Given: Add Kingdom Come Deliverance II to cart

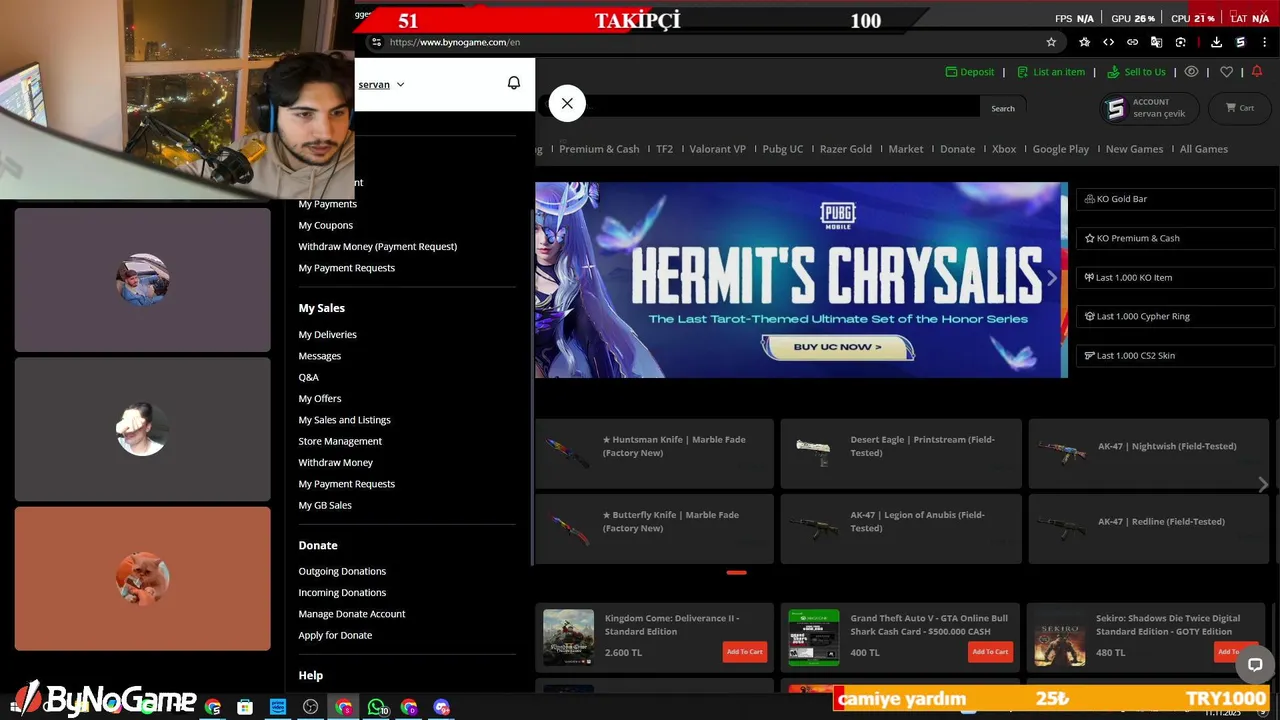Looking at the screenshot, I should click(744, 652).
